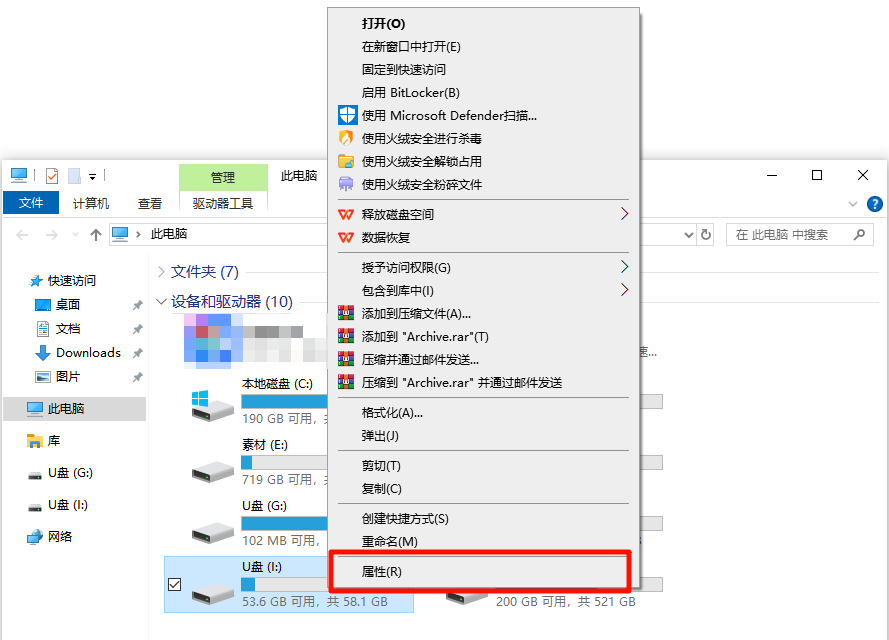Click the U盘 (I:) capacity usage bar
Screen dimensions: 889x640
click(x=285, y=584)
